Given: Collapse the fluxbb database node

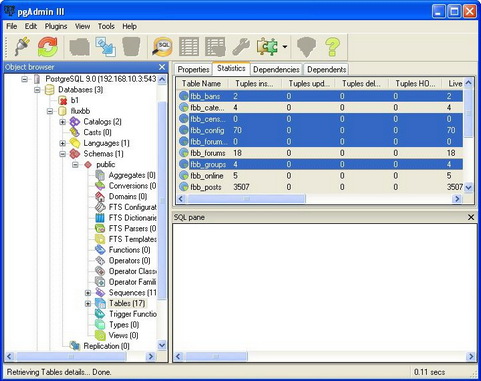Looking at the screenshot, I should click(50, 111).
